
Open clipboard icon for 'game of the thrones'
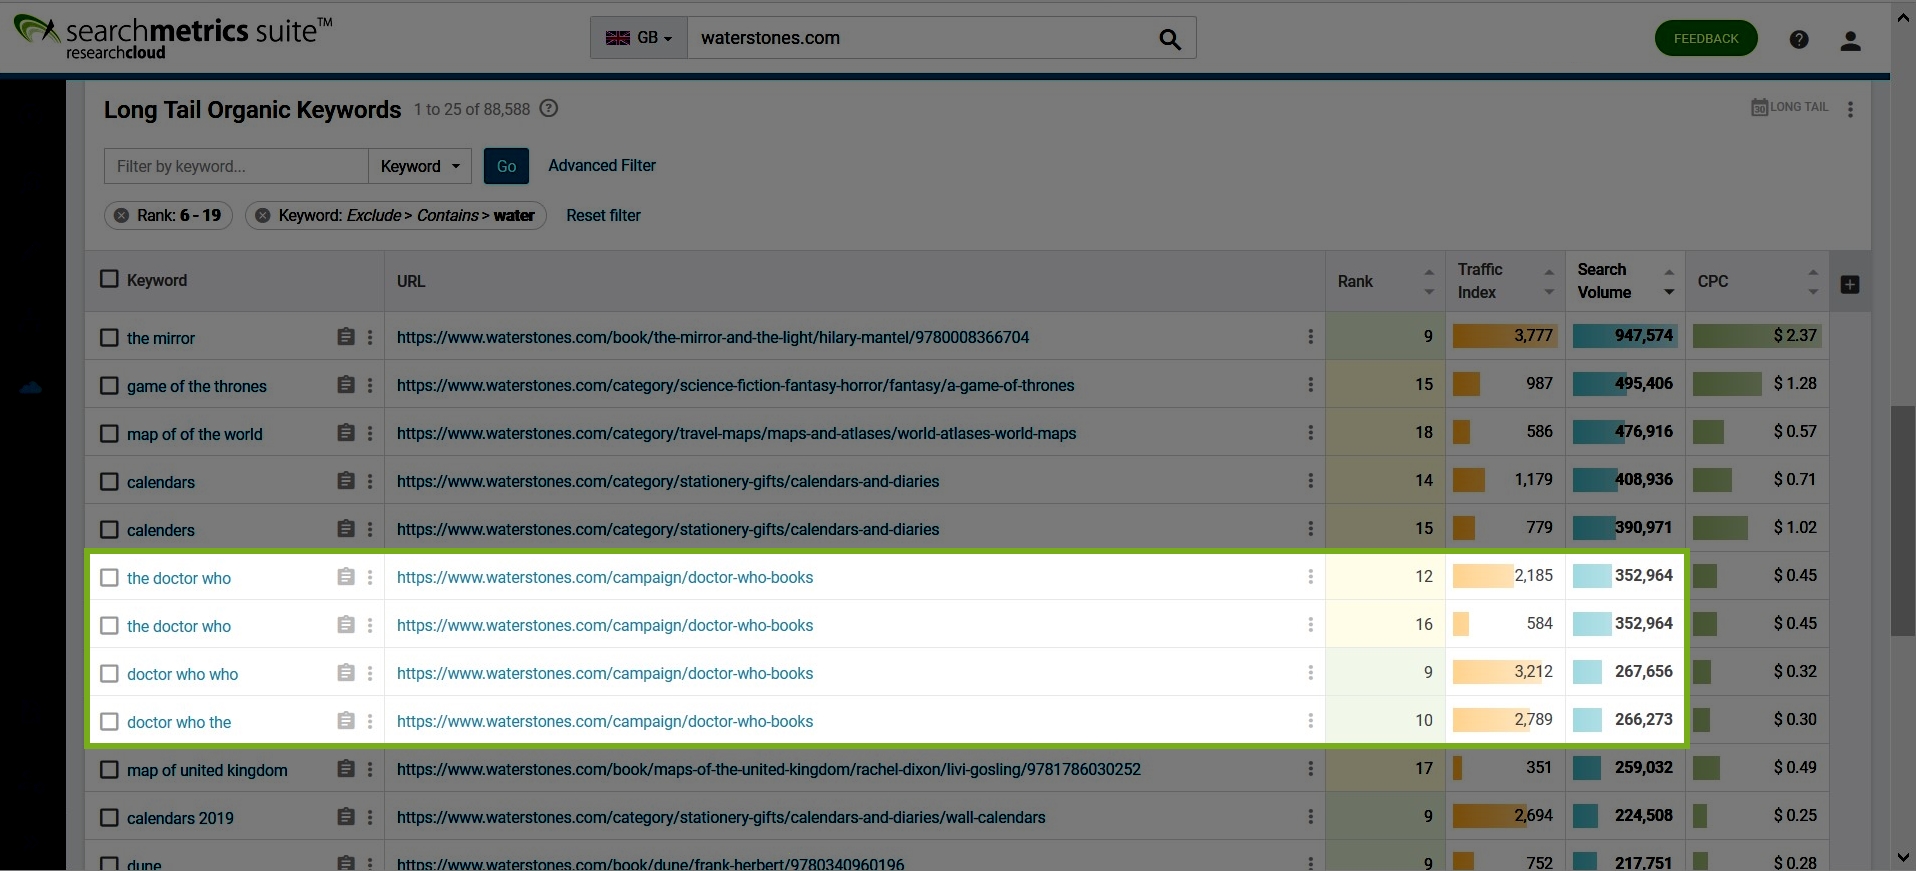[346, 385]
